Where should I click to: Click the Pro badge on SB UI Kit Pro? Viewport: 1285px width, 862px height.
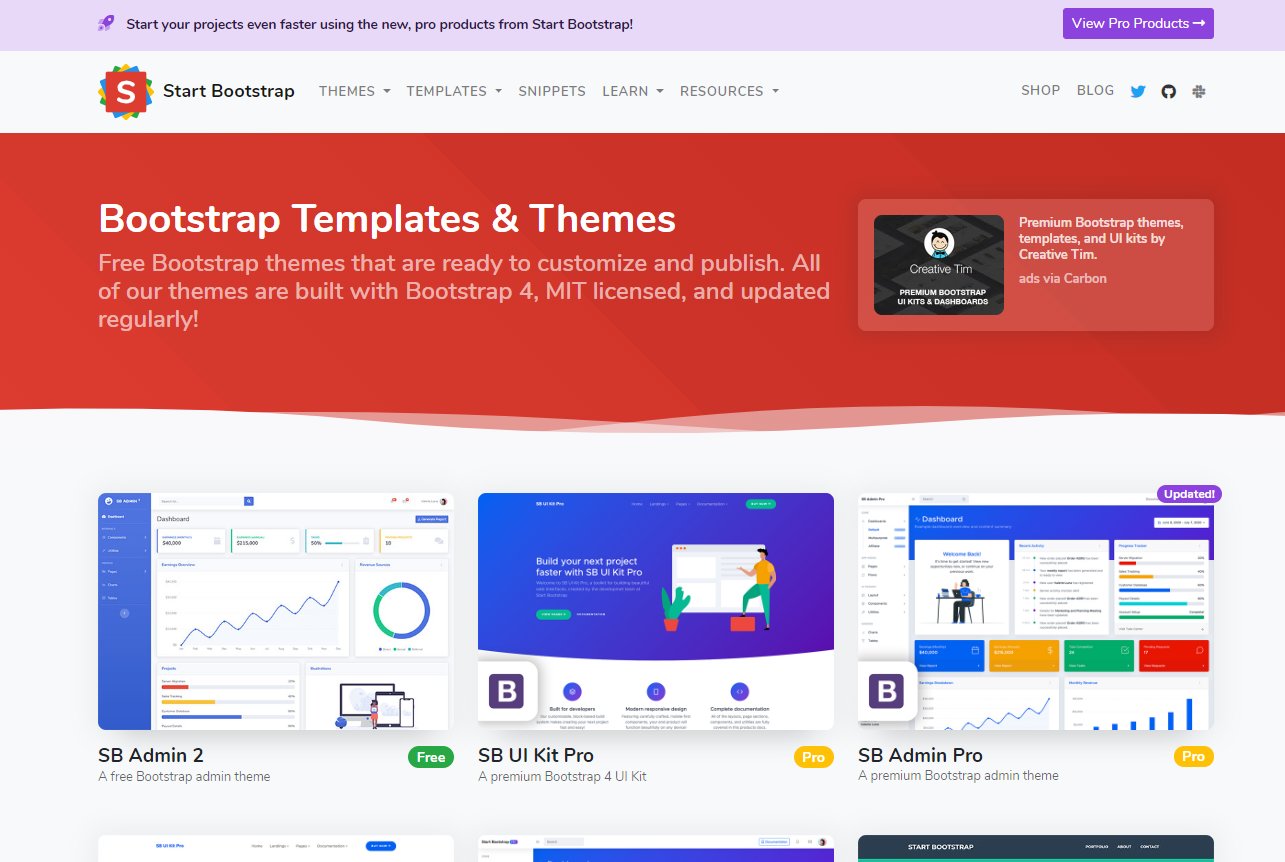click(x=814, y=757)
